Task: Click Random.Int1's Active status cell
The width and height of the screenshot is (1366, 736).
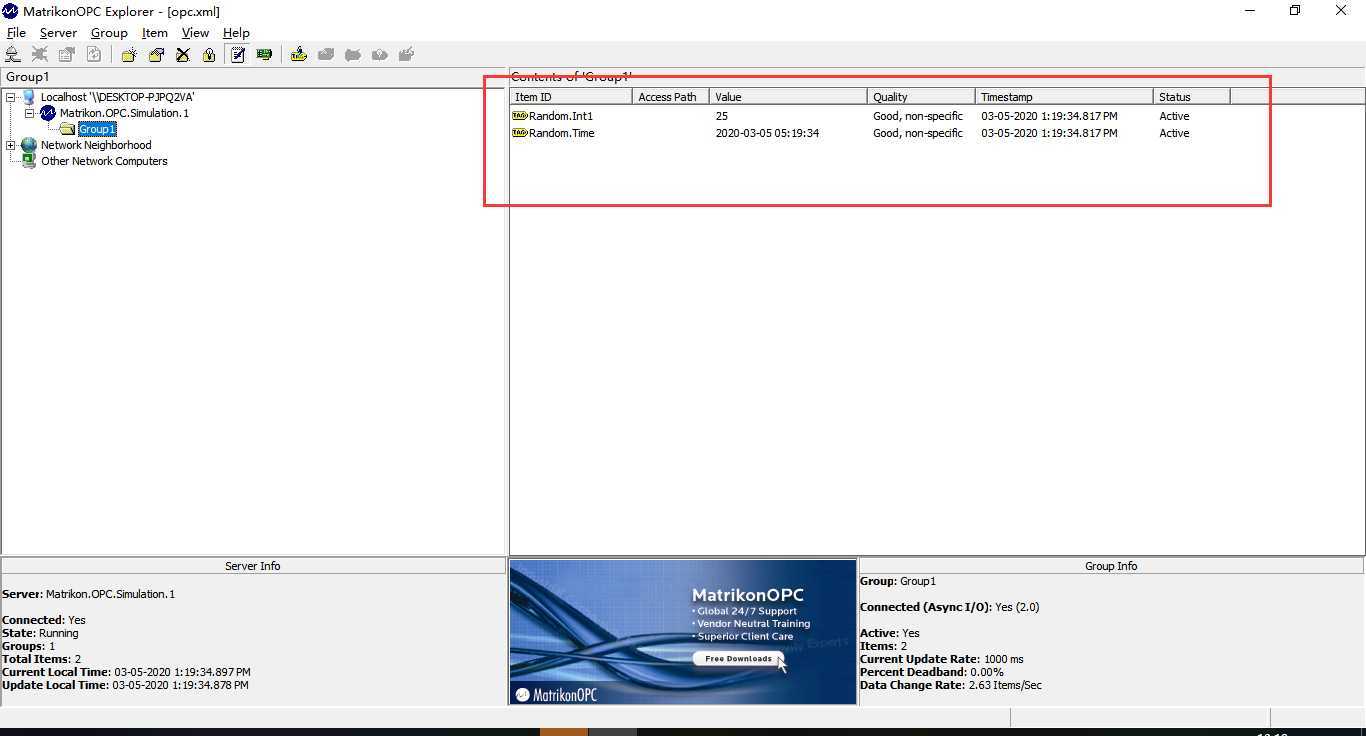Action: pos(1174,116)
